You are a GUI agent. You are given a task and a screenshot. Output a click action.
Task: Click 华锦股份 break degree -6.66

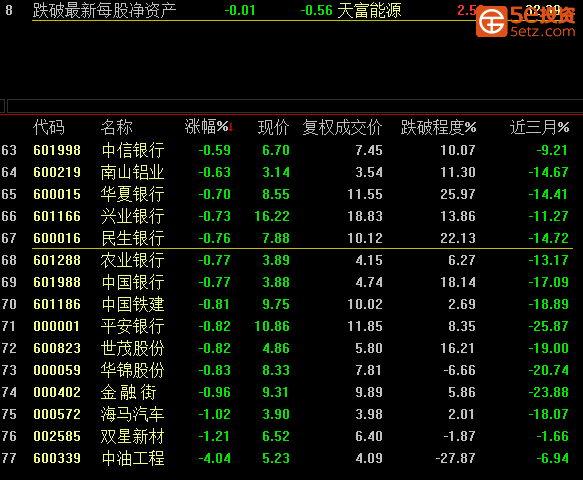459,370
